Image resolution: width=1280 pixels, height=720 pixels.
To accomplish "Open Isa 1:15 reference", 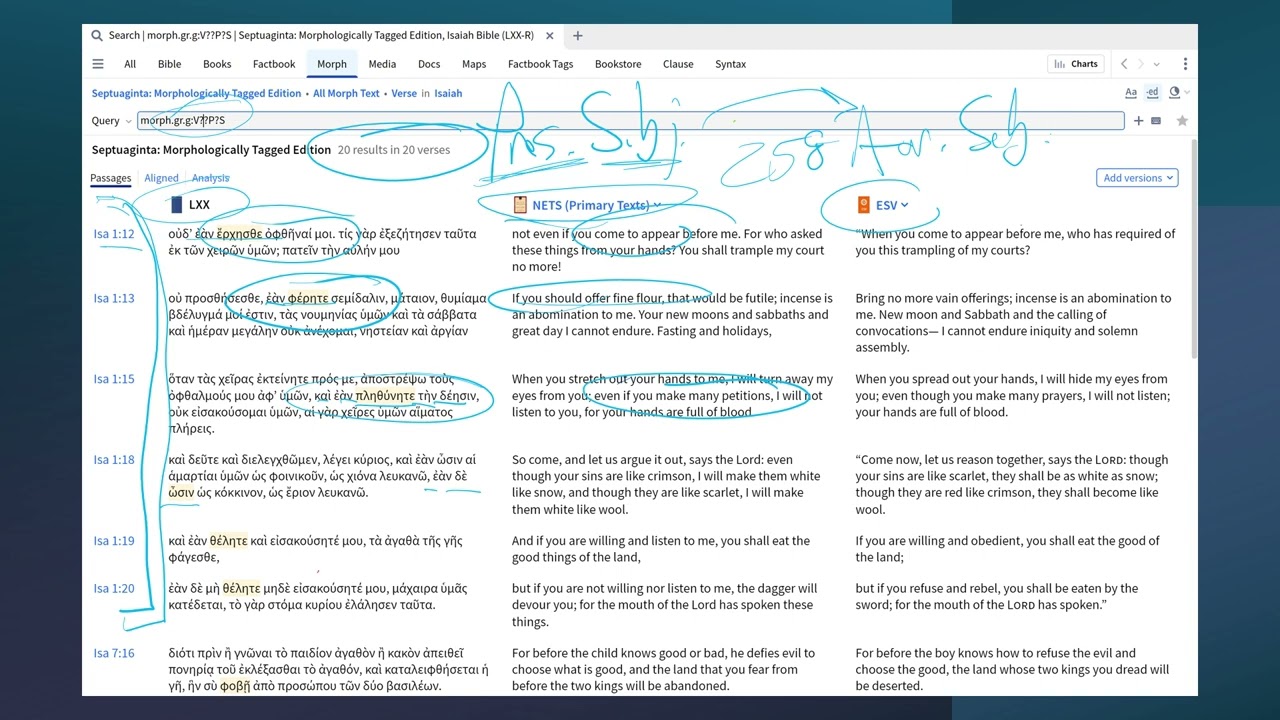I will click(x=114, y=379).
